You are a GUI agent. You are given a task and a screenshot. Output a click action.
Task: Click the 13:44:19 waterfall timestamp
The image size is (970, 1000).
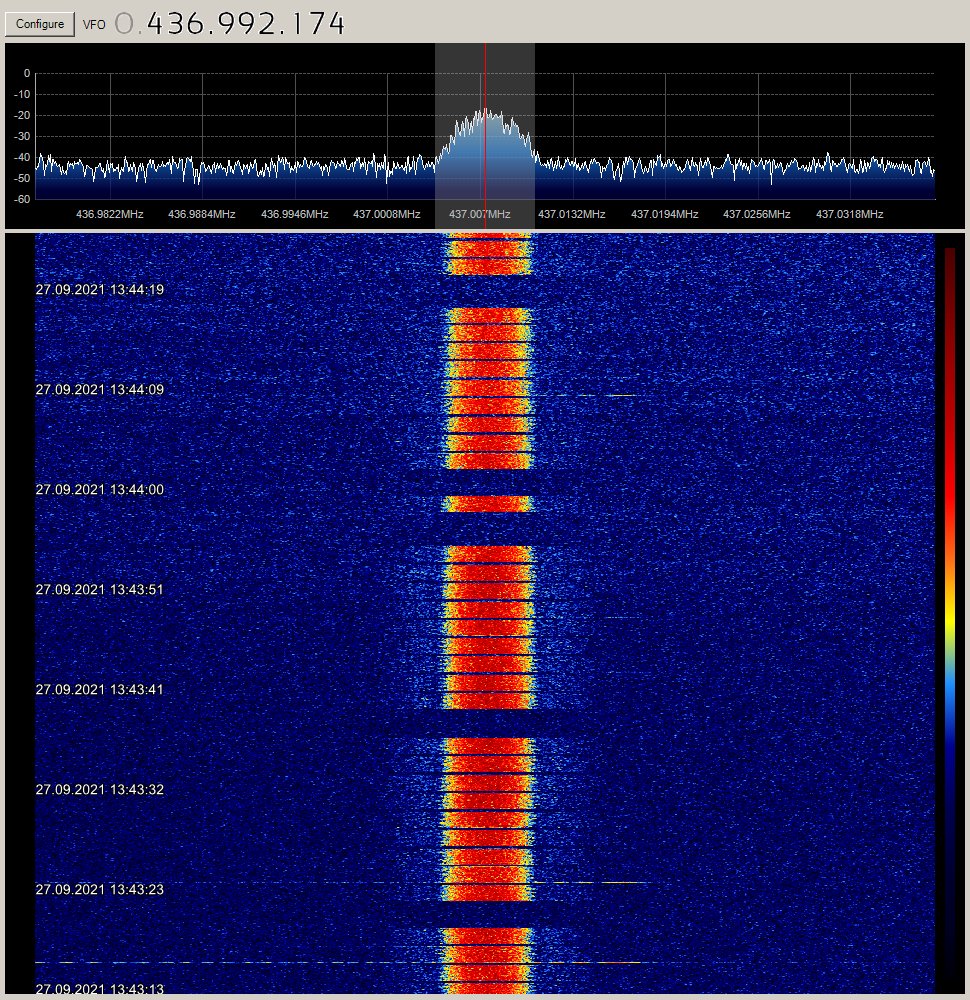click(99, 290)
